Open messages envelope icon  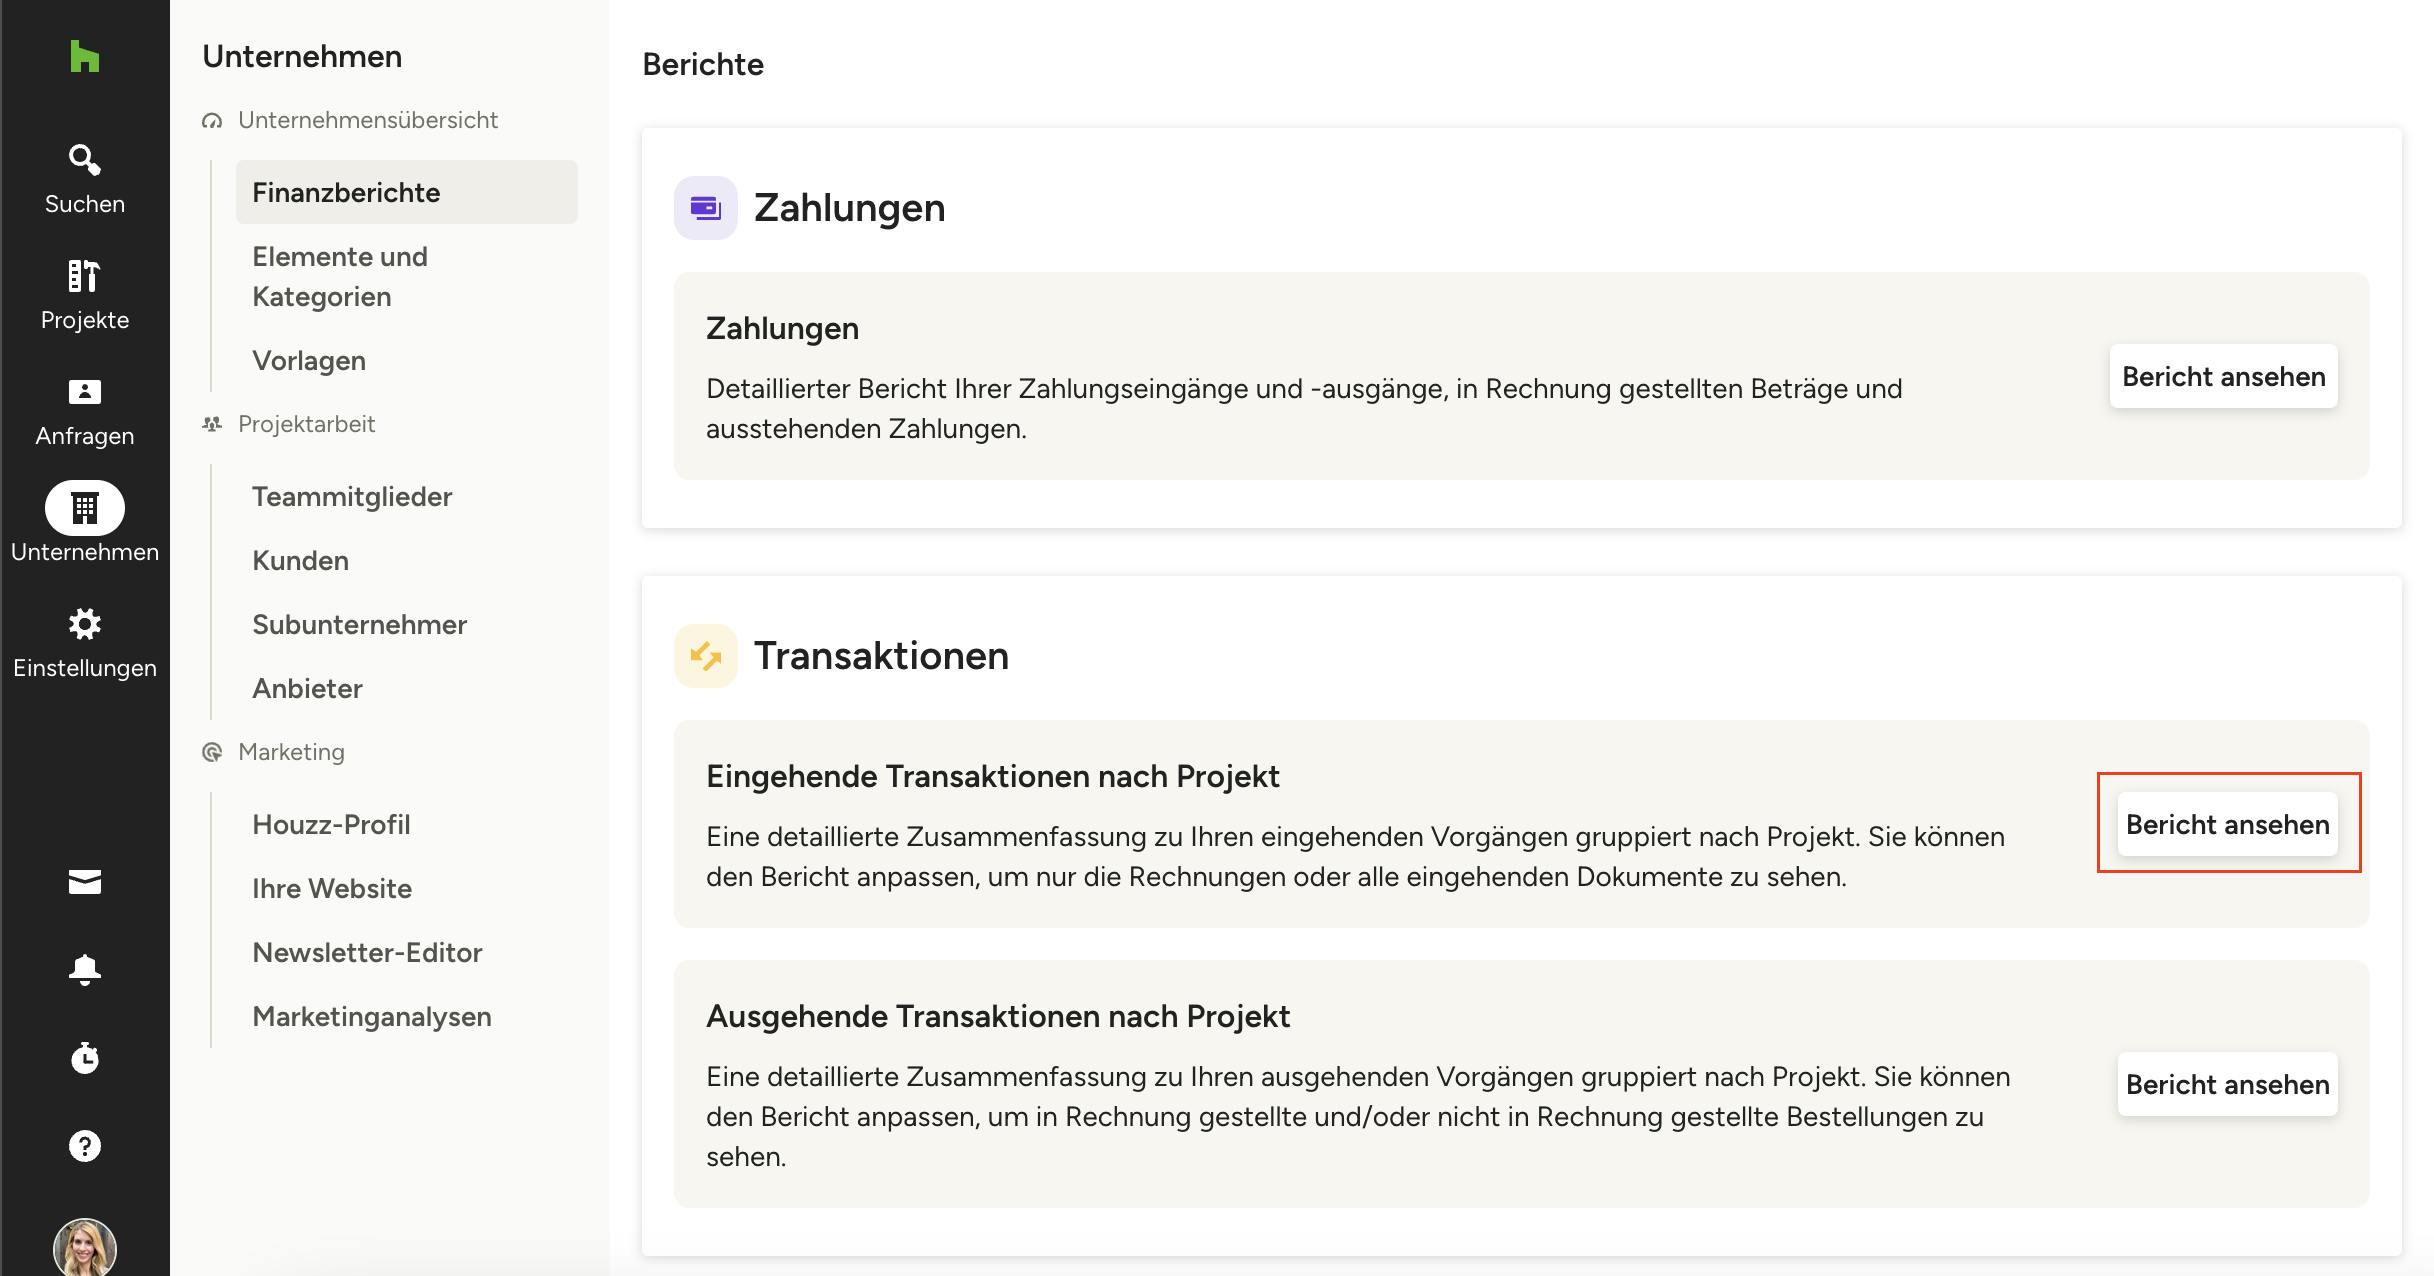pyautogui.click(x=85, y=881)
